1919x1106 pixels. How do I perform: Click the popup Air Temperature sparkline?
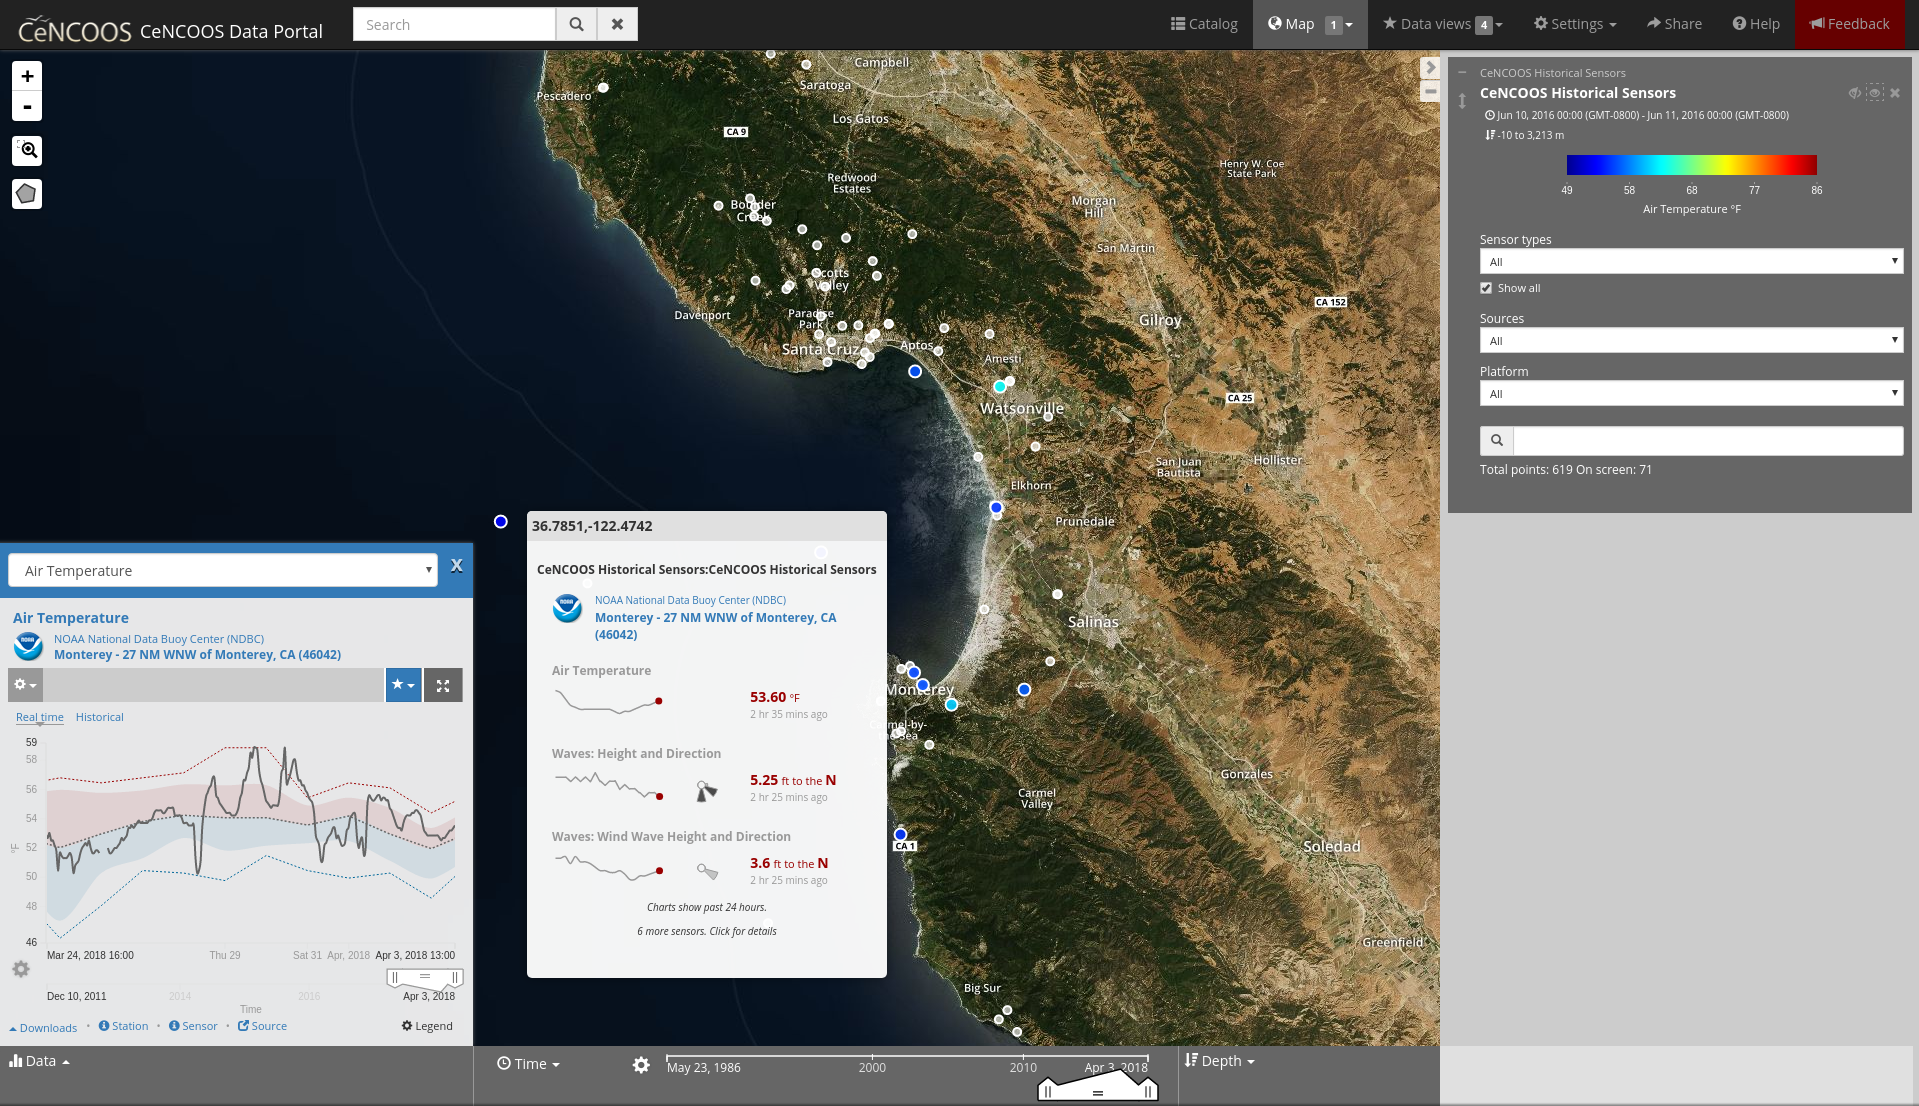[609, 702]
